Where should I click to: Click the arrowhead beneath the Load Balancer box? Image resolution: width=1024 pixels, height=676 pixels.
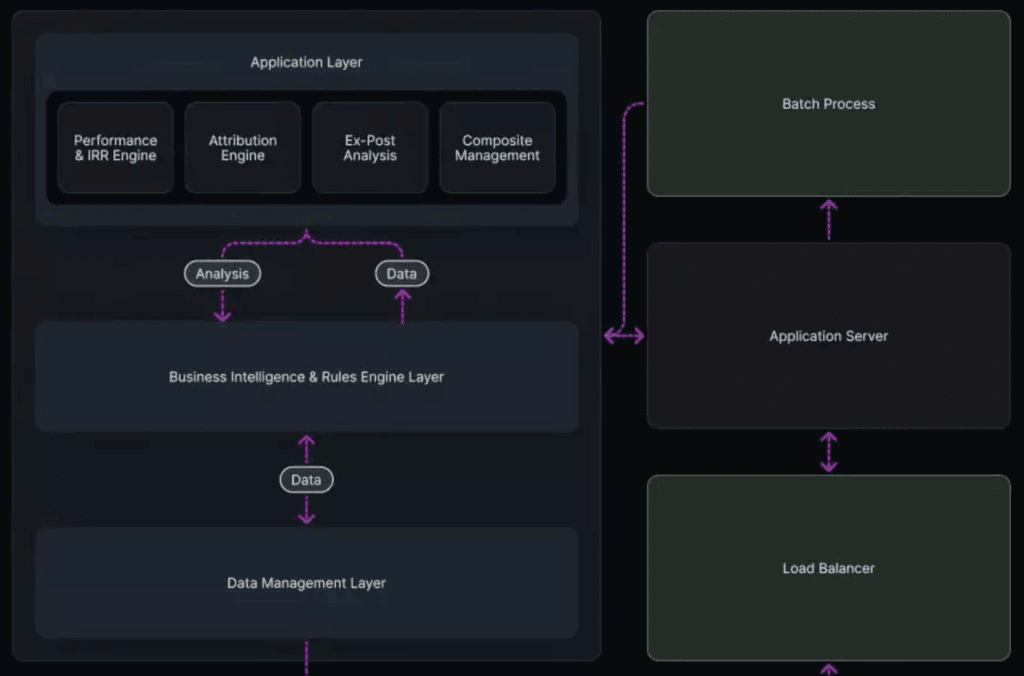[x=828, y=669]
